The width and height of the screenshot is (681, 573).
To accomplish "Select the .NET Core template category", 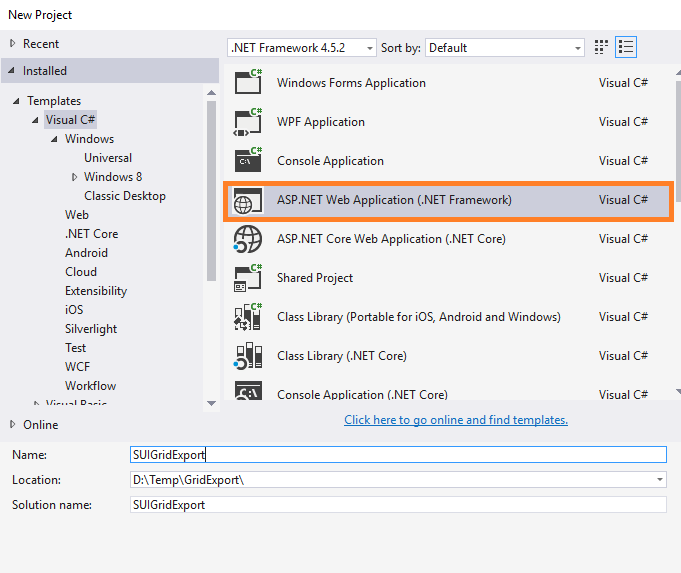I will [91, 234].
